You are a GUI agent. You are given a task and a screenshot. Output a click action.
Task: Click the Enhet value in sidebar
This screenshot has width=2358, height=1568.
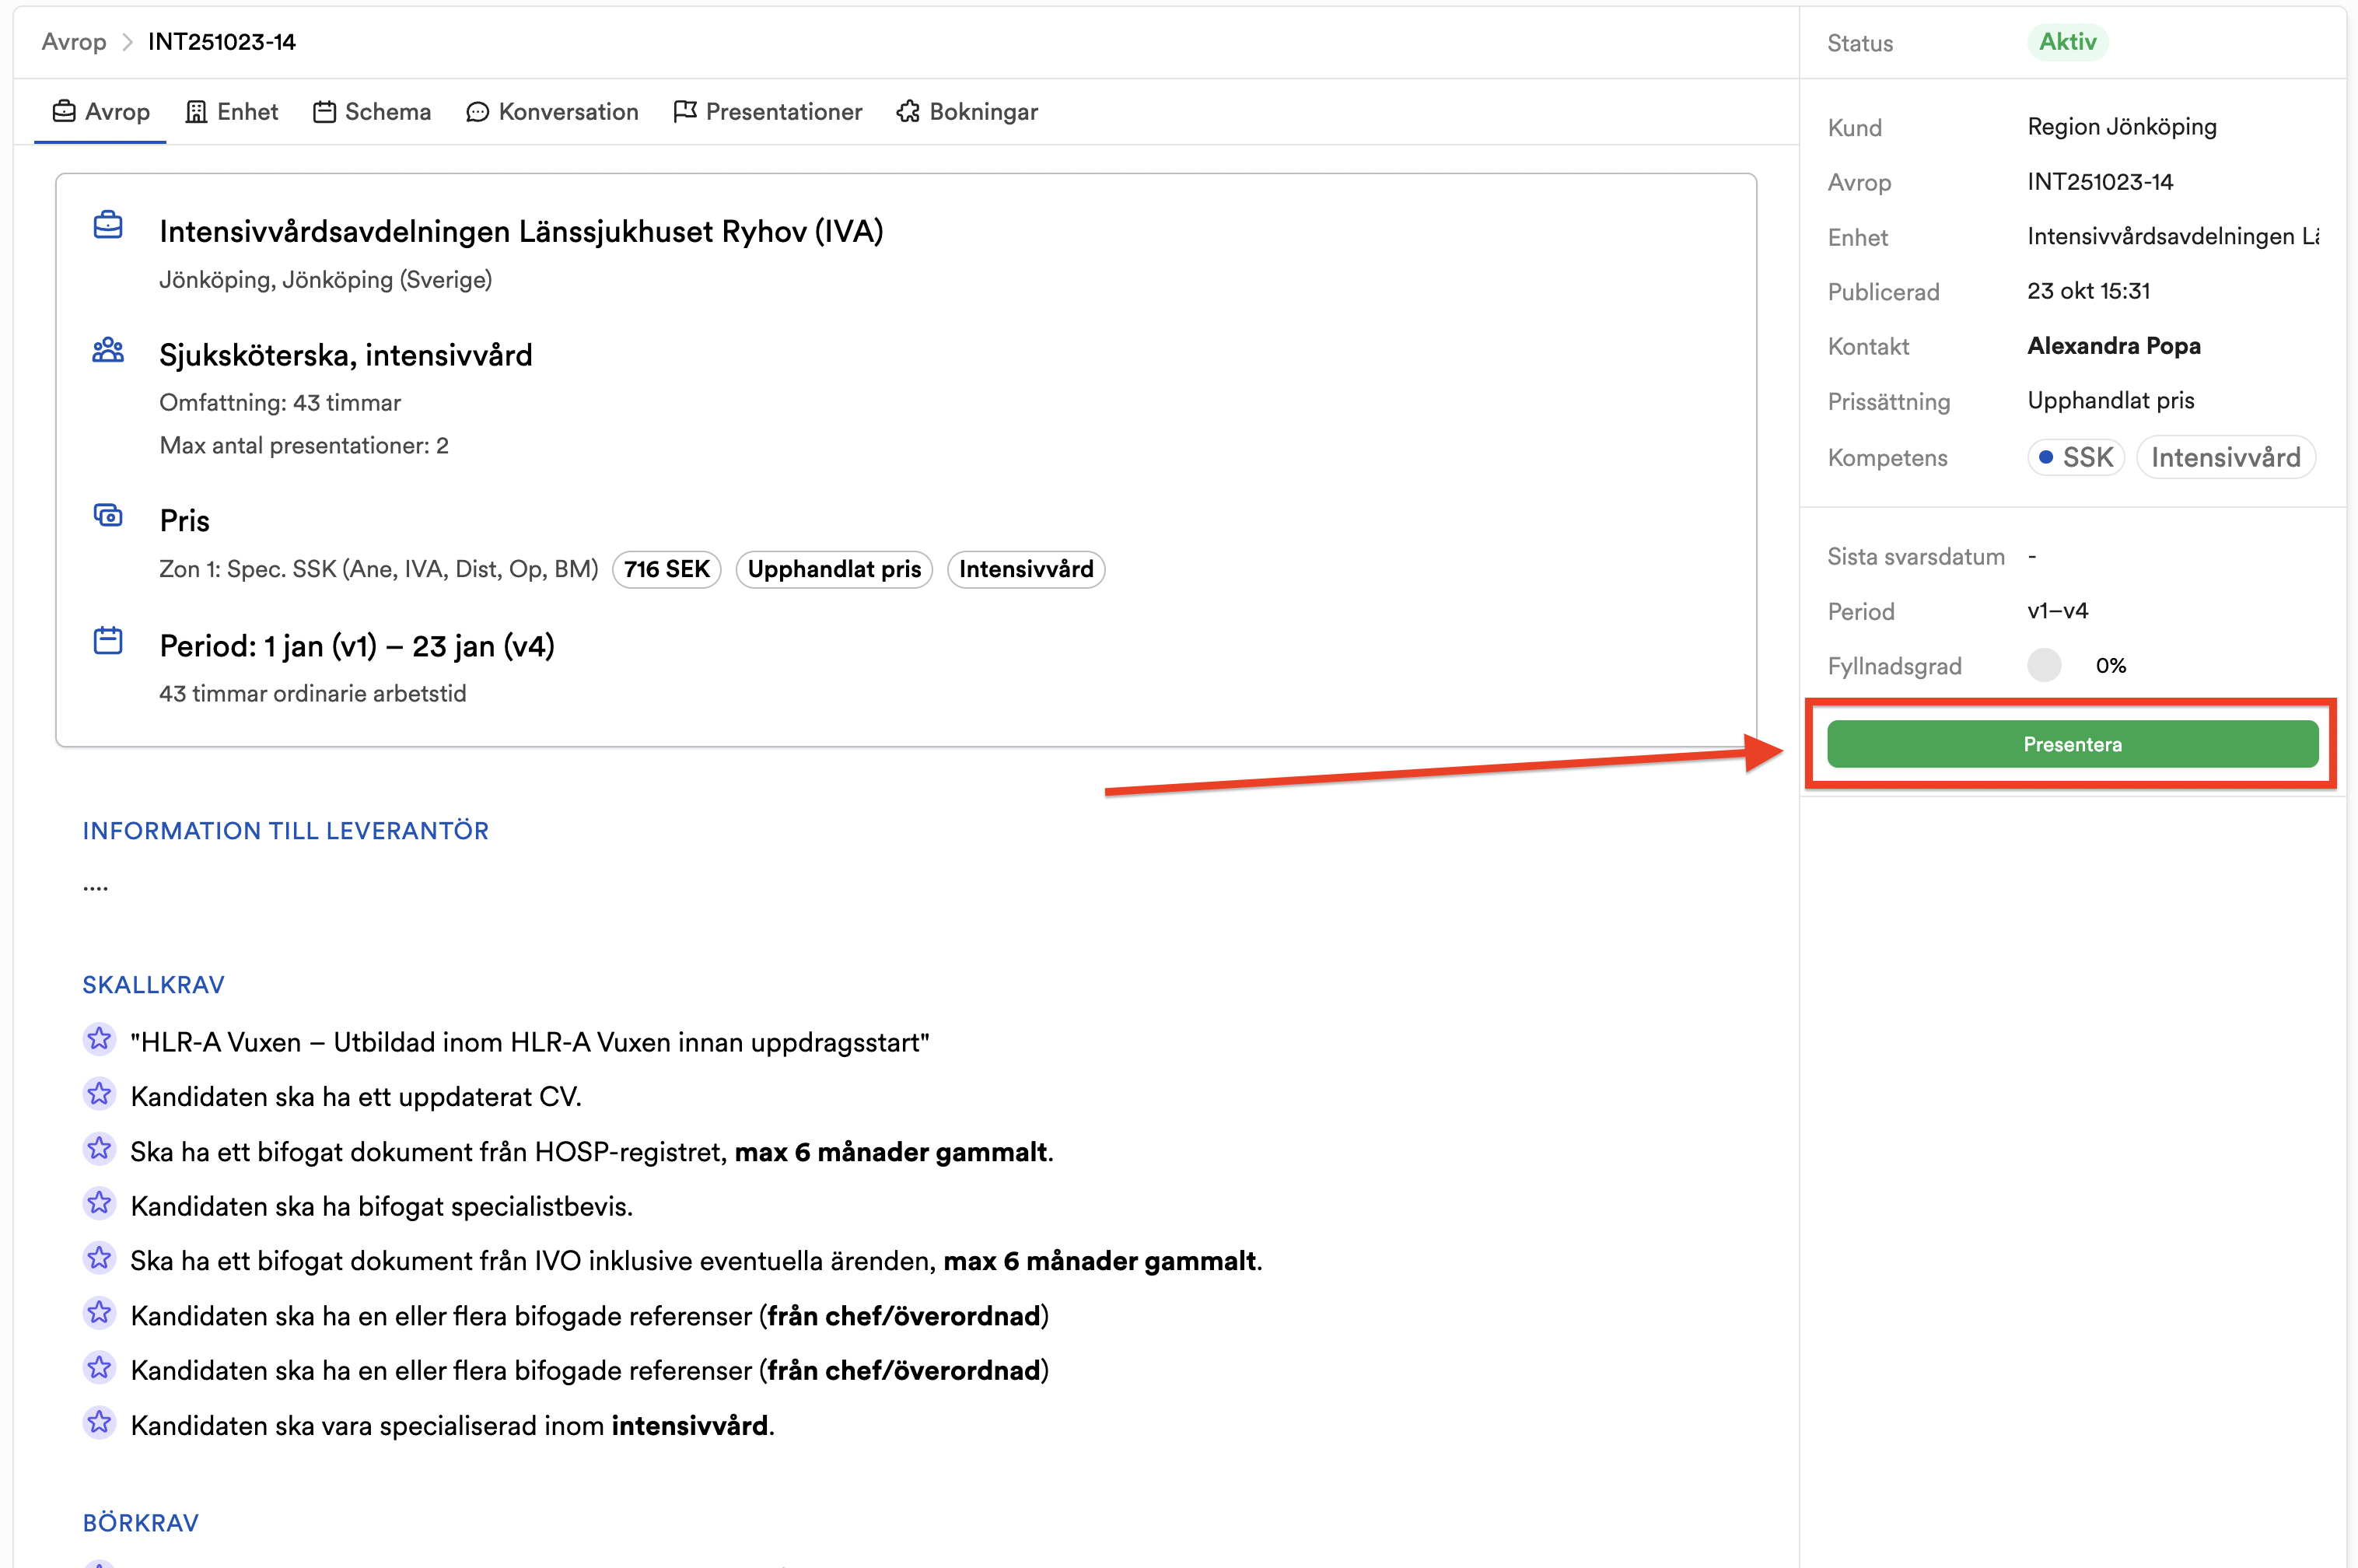pos(2173,237)
